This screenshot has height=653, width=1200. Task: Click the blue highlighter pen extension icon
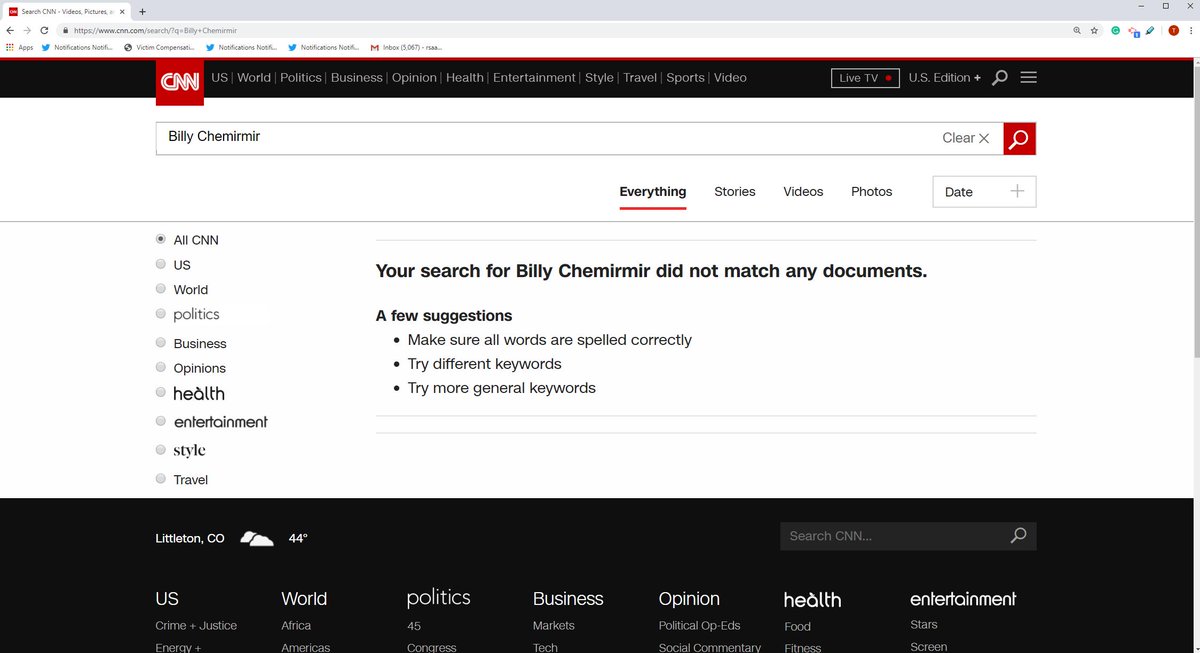(x=1150, y=30)
